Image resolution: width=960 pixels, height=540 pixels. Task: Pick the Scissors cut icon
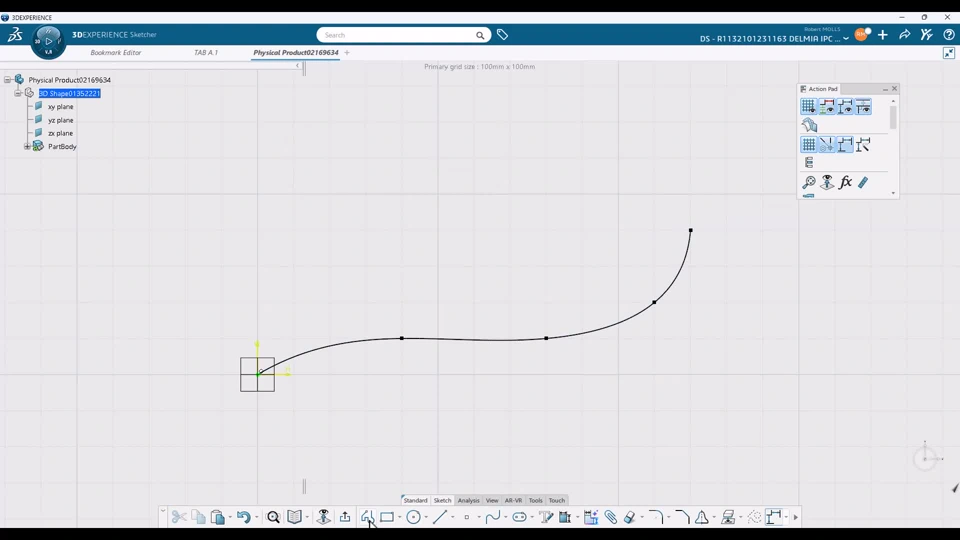pos(179,517)
